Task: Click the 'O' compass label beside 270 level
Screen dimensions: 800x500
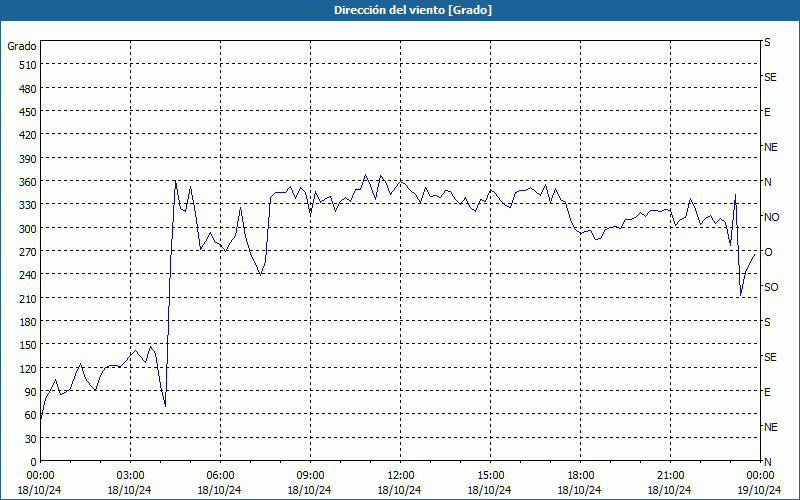Action: coord(768,252)
